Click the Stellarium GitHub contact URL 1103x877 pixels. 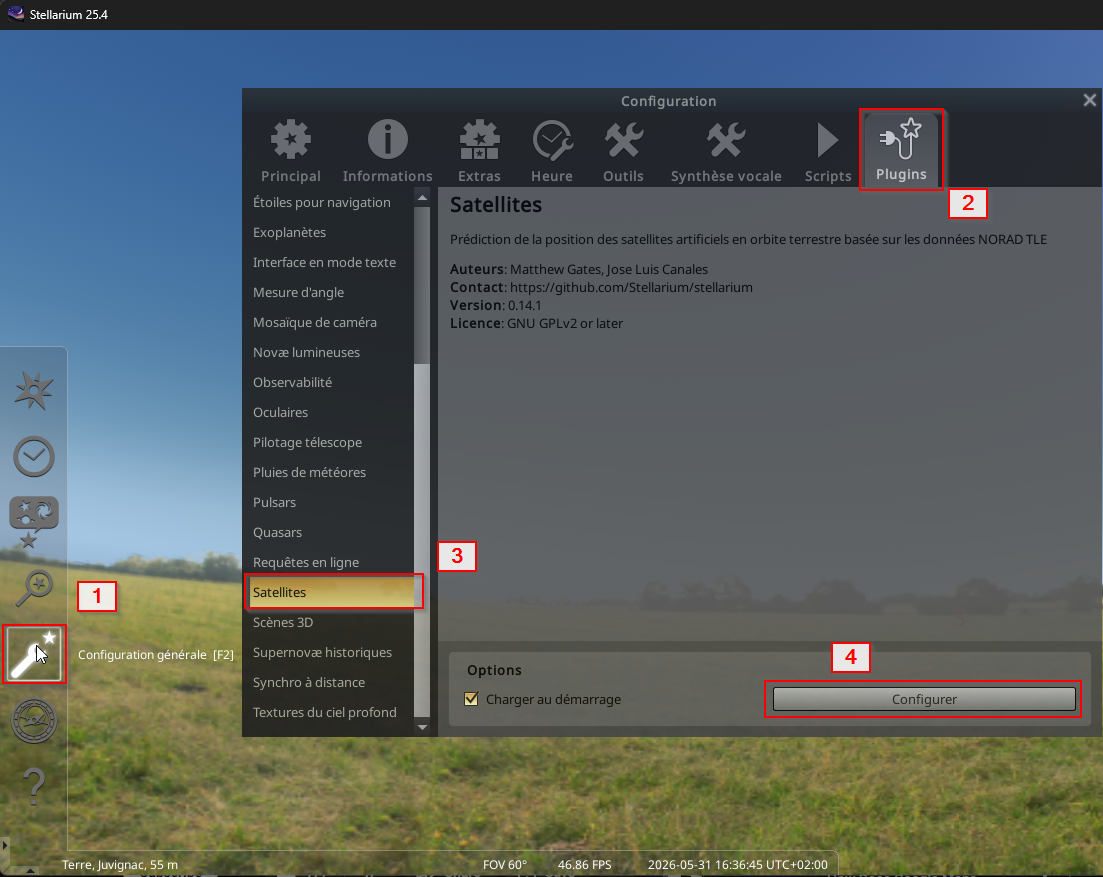(x=631, y=287)
